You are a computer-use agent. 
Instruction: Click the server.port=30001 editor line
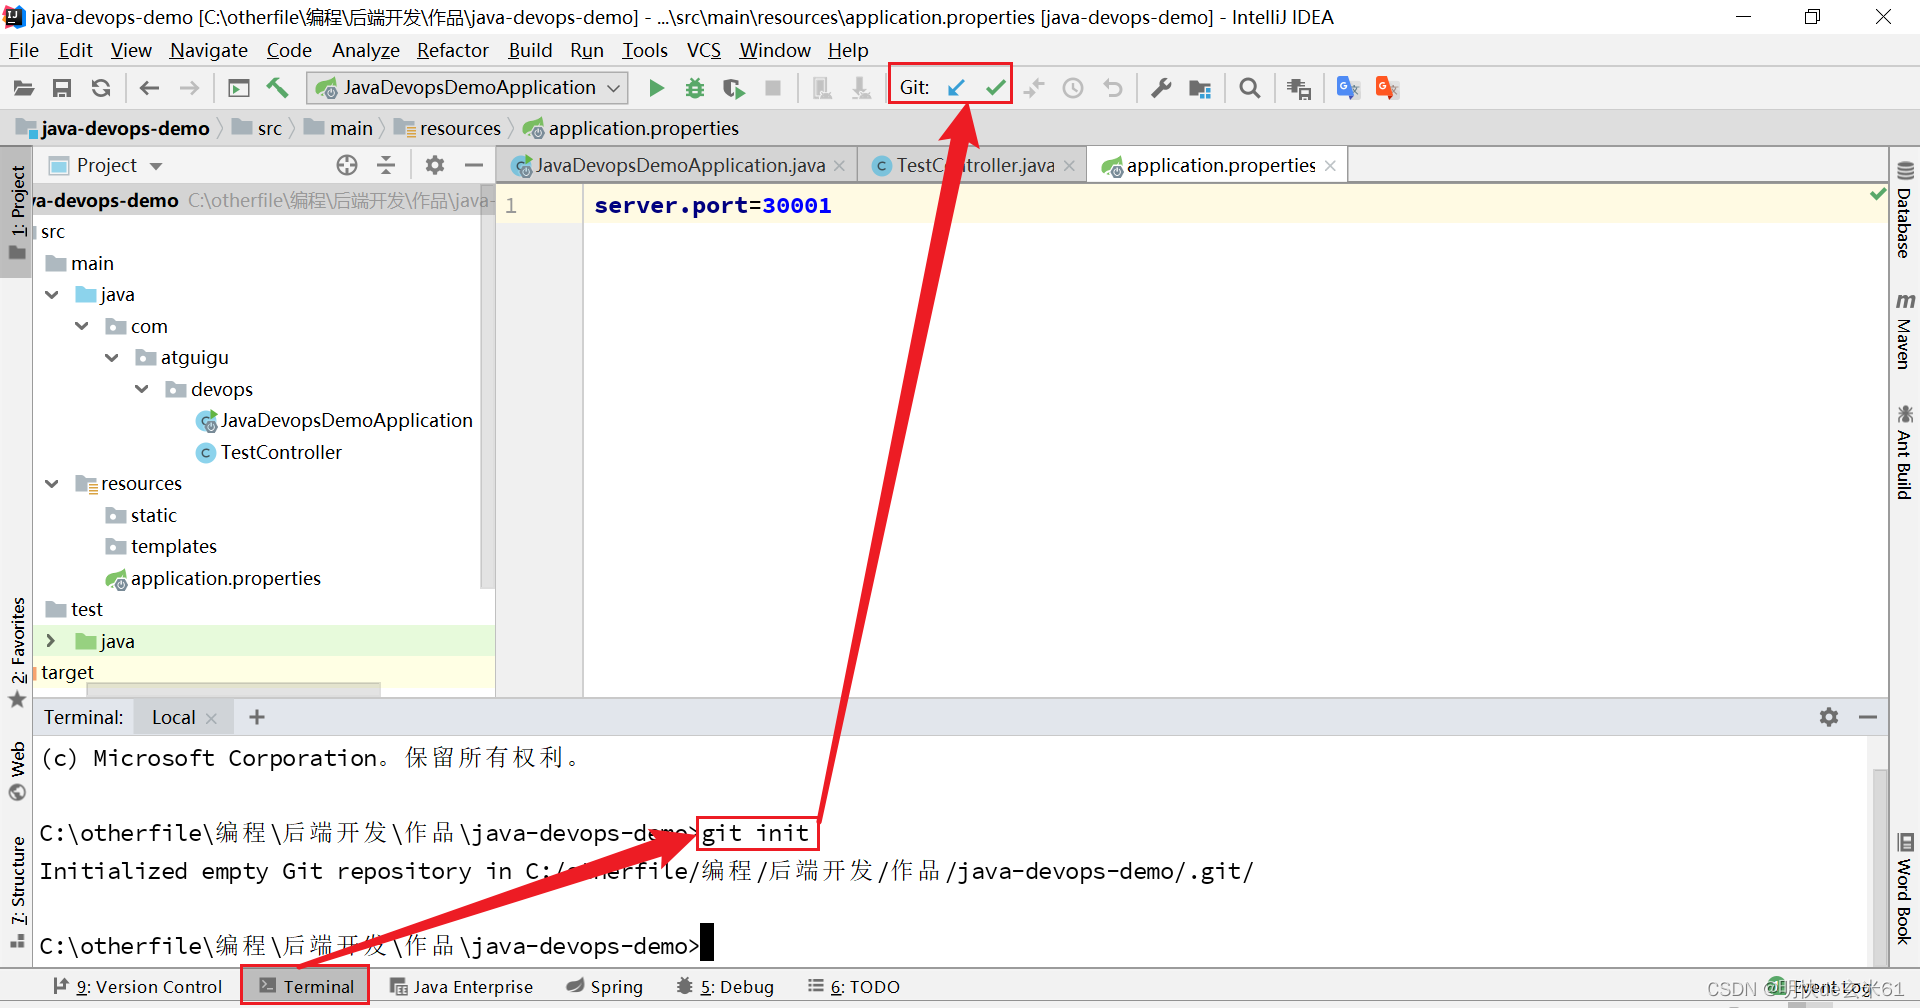(712, 206)
